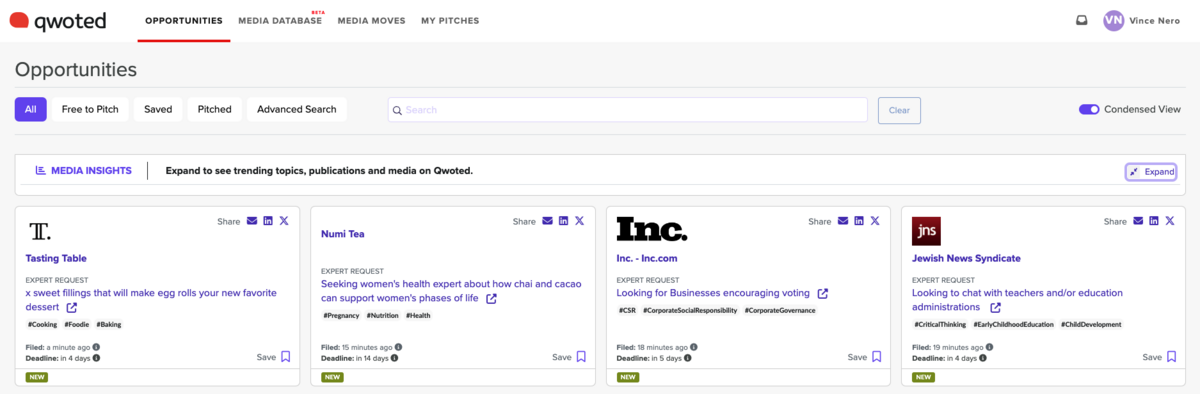Image resolution: width=1200 pixels, height=394 pixels.
Task: Open Jewish News Syndicate publication link
Action: (x=967, y=258)
